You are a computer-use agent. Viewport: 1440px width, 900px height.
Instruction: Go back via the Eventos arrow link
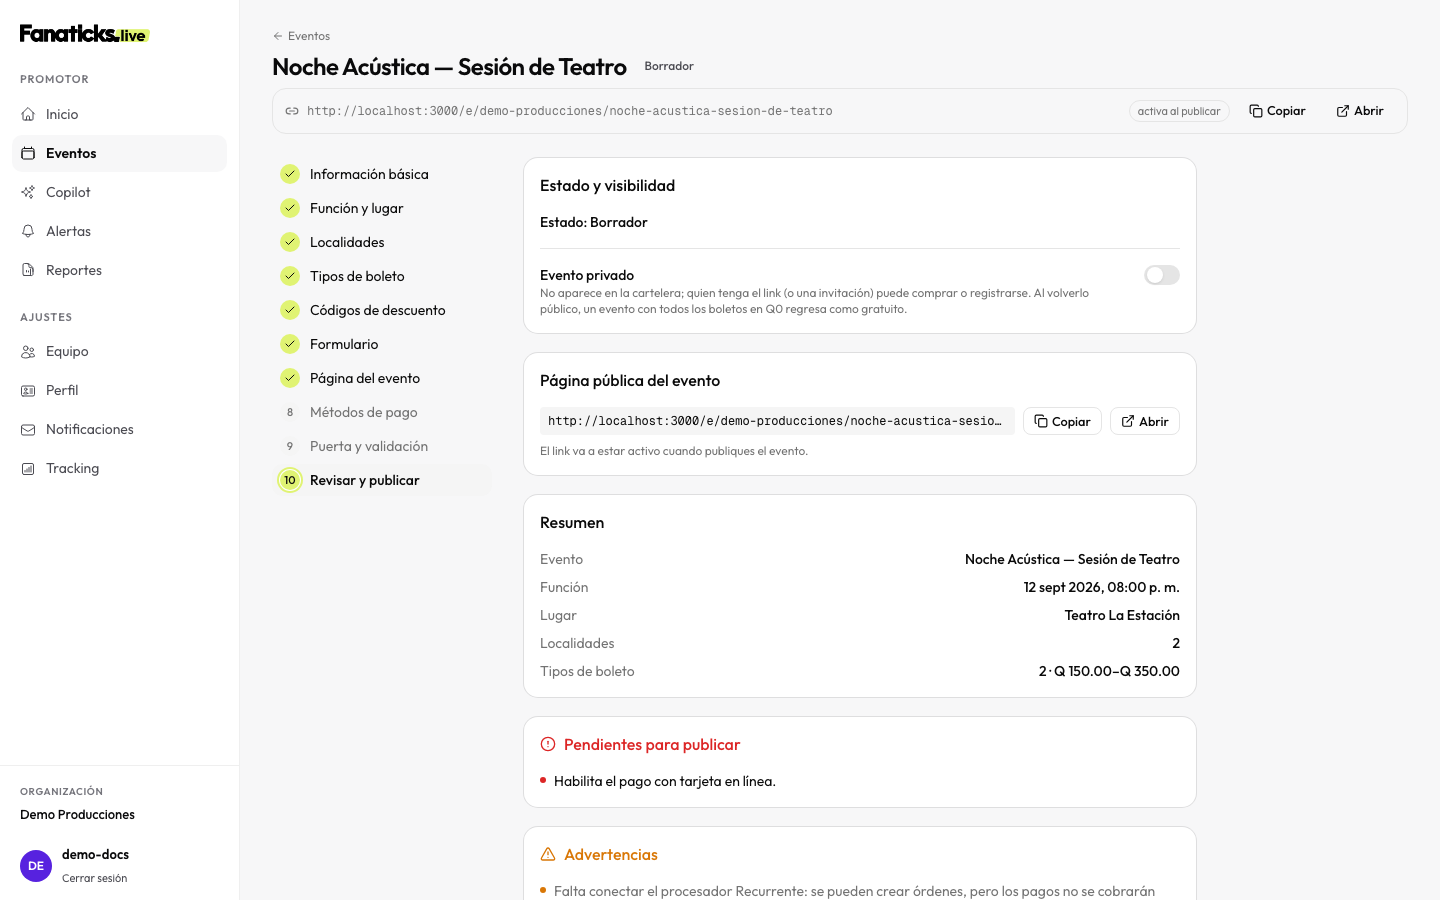point(301,36)
